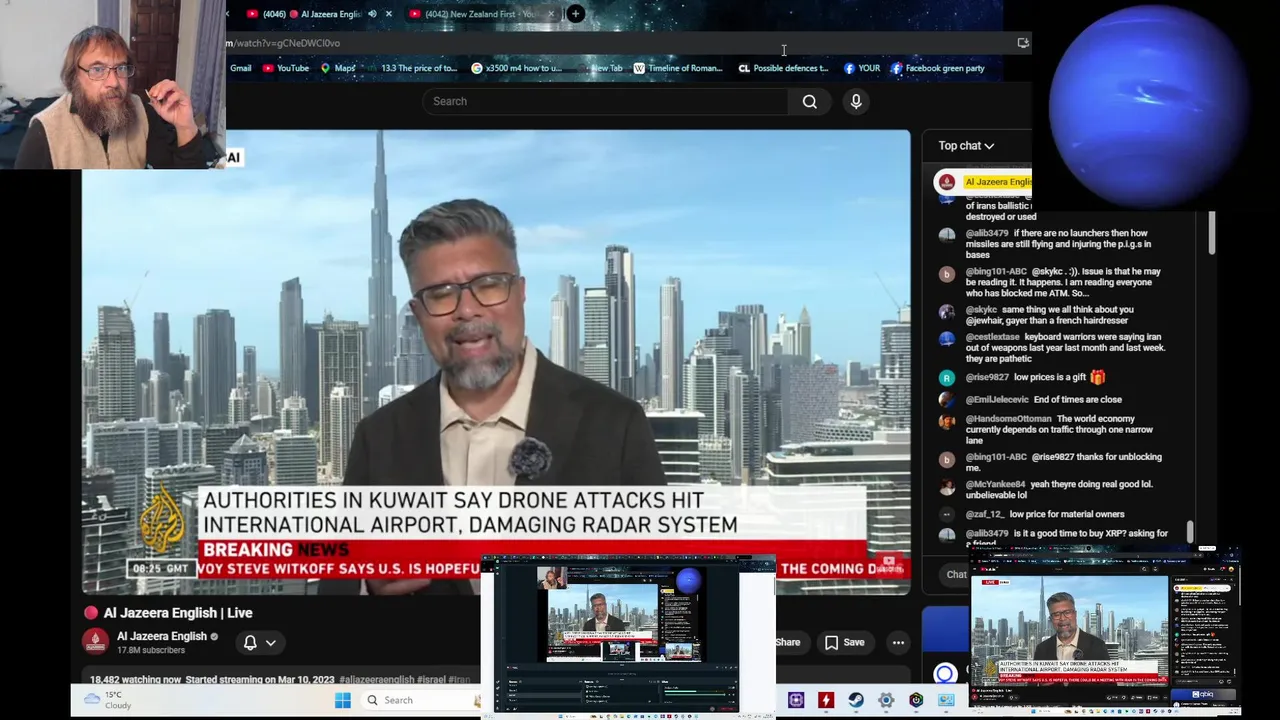Screen dimensions: 1280x720
Task: Click @rise9827 'R' avatar in chat
Action: pos(947,378)
